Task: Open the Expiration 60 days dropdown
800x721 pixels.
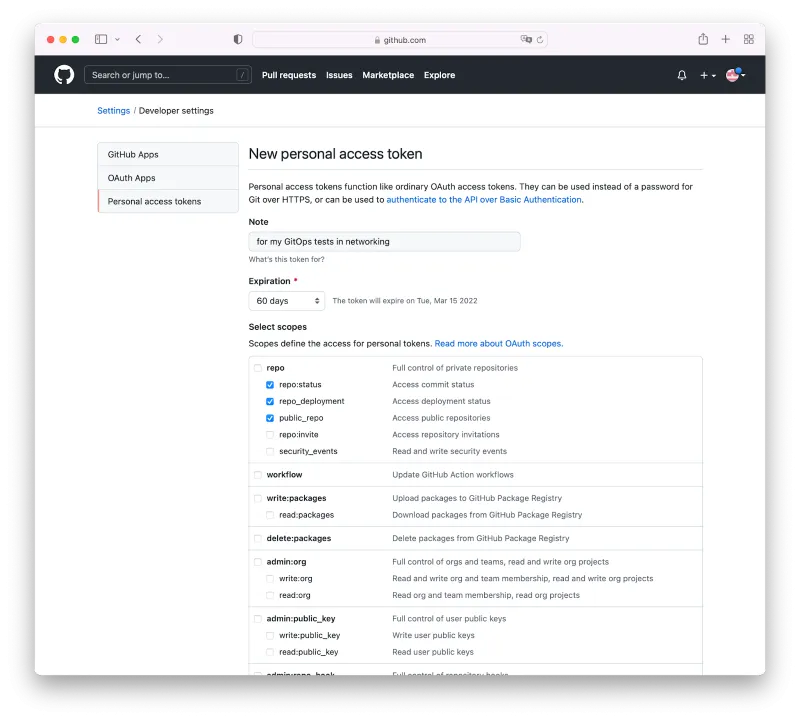Action: coord(287,301)
